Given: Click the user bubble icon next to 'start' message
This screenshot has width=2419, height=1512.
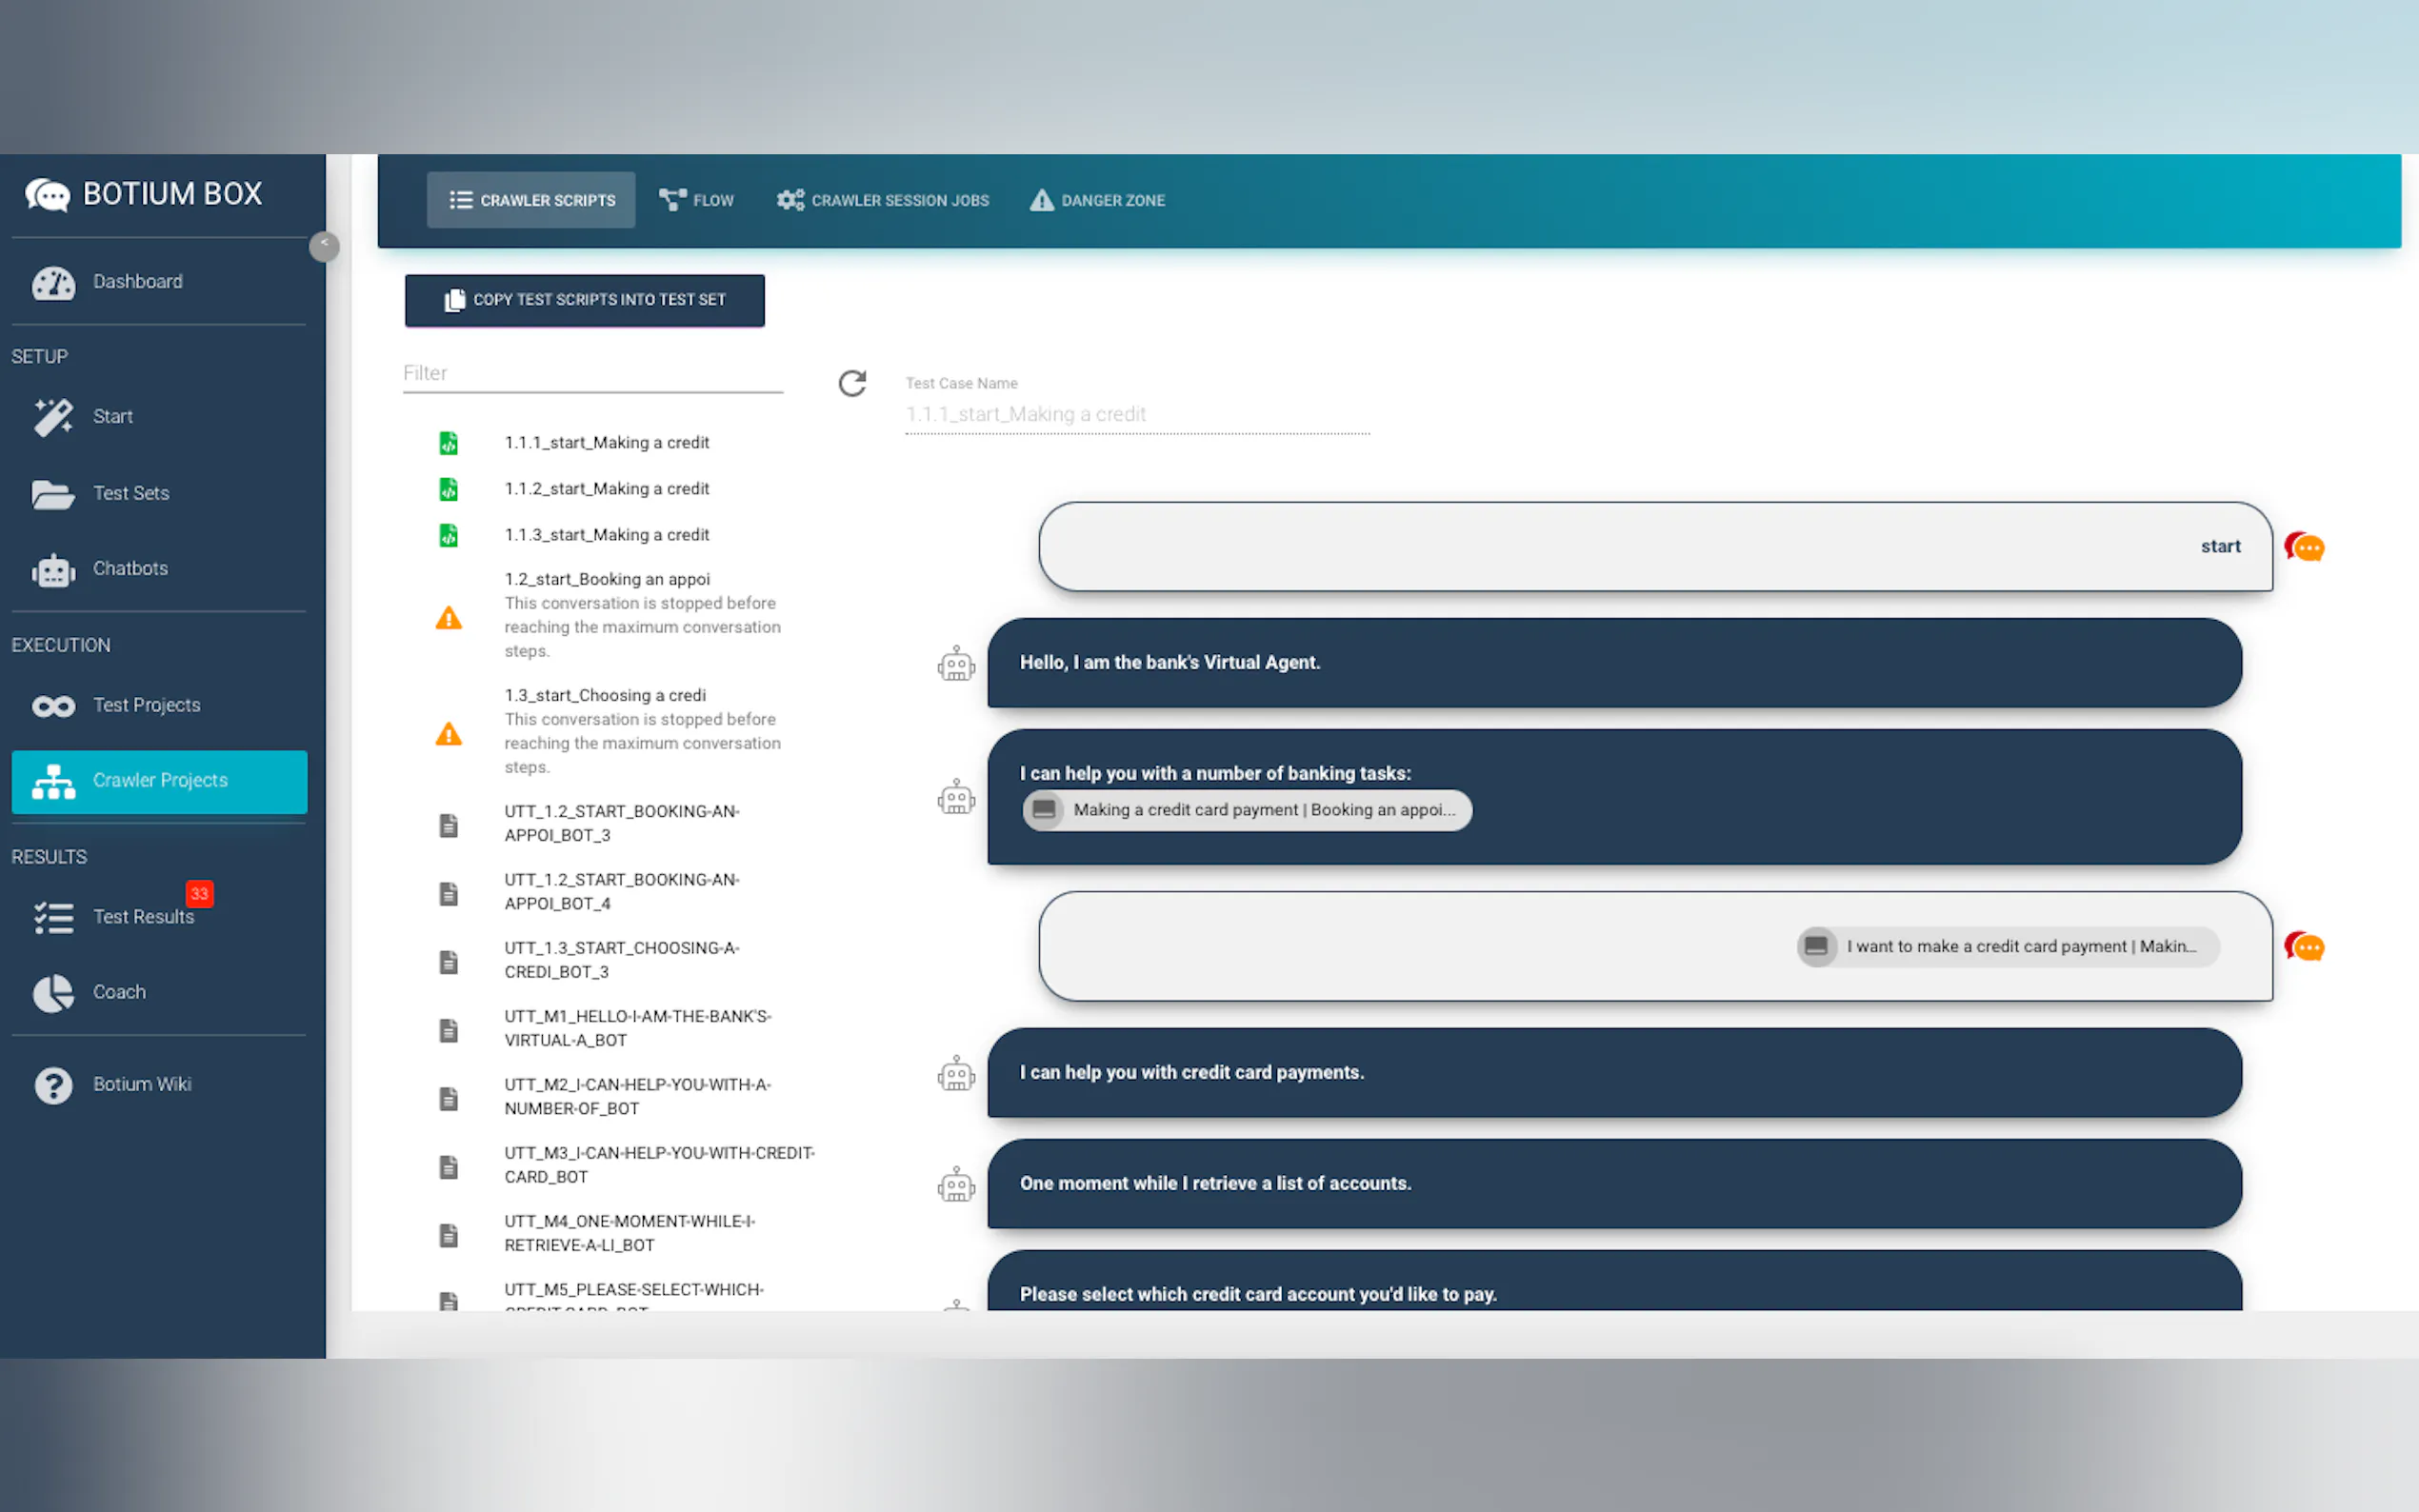Looking at the screenshot, I should click(2304, 547).
